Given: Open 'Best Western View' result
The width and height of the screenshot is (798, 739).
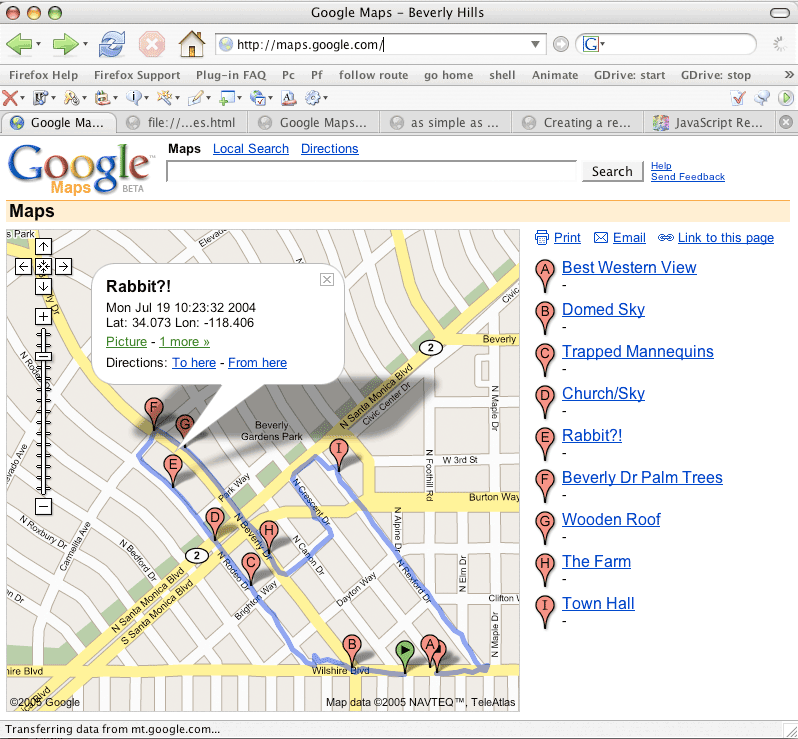Looking at the screenshot, I should (629, 268).
